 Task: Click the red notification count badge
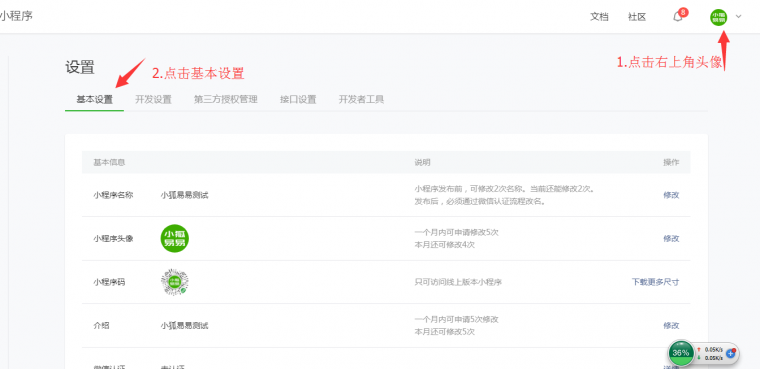[x=683, y=12]
